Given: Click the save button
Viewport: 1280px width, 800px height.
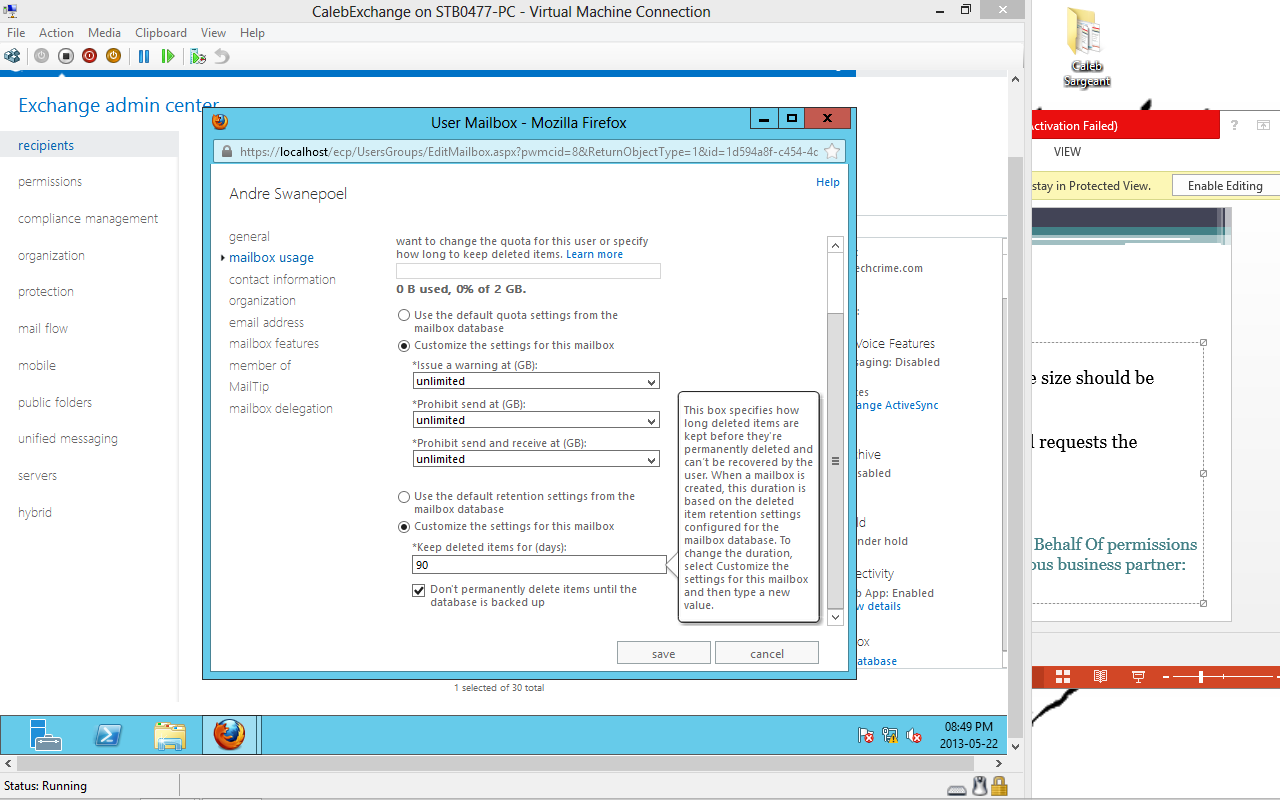Looking at the screenshot, I should (664, 653).
